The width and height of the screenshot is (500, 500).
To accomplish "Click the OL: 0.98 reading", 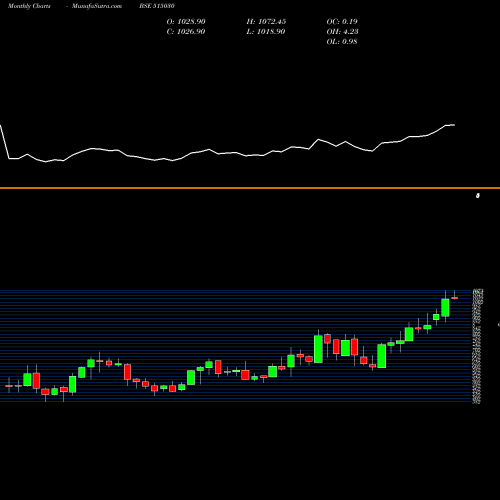I will [342, 42].
